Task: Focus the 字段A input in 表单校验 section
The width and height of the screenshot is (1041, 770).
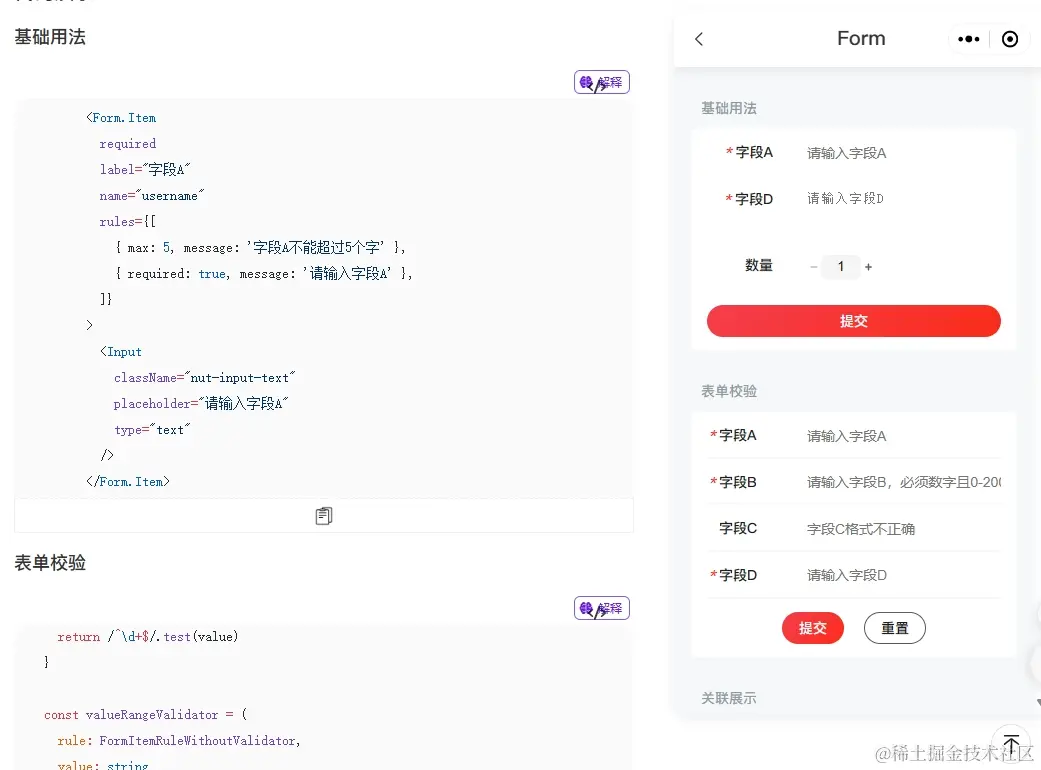Action: [903, 436]
